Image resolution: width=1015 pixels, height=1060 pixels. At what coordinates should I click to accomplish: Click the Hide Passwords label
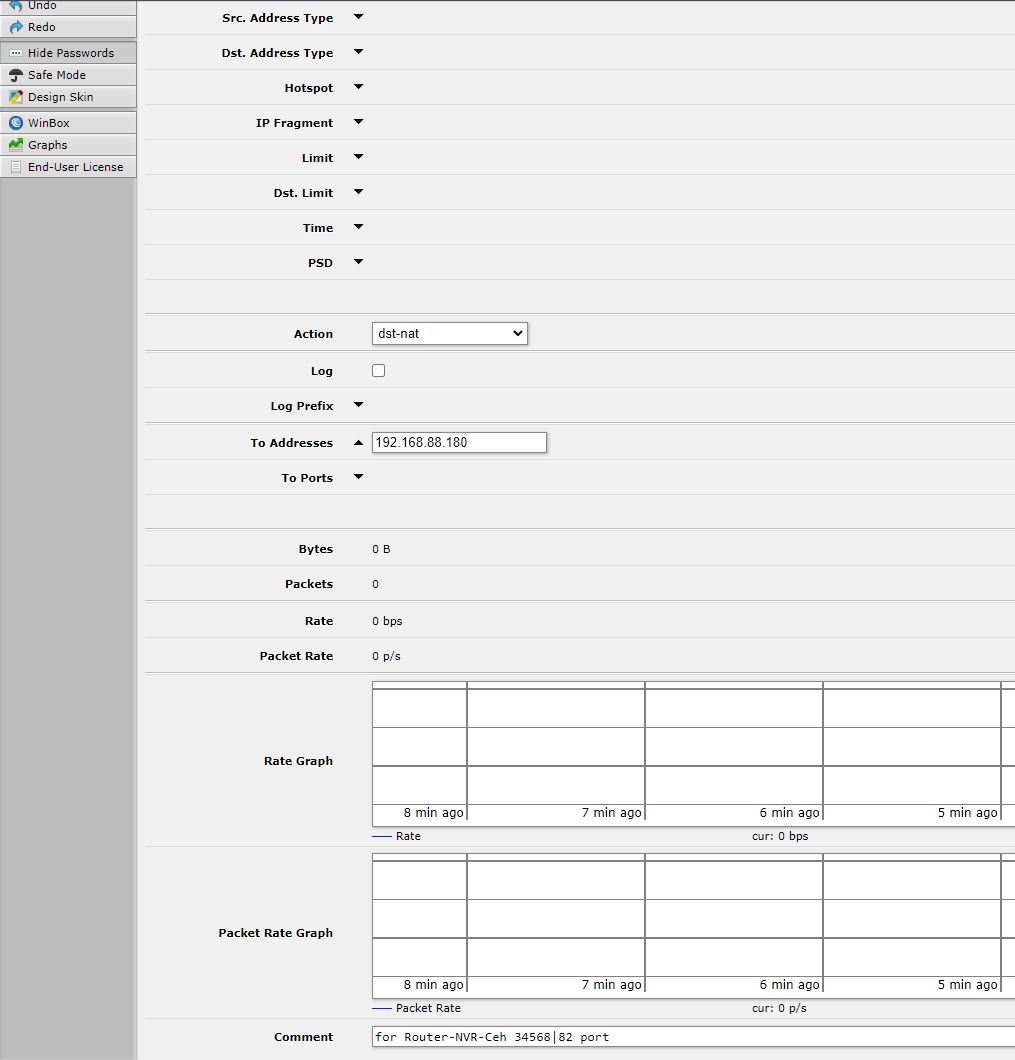pyautogui.click(x=71, y=53)
